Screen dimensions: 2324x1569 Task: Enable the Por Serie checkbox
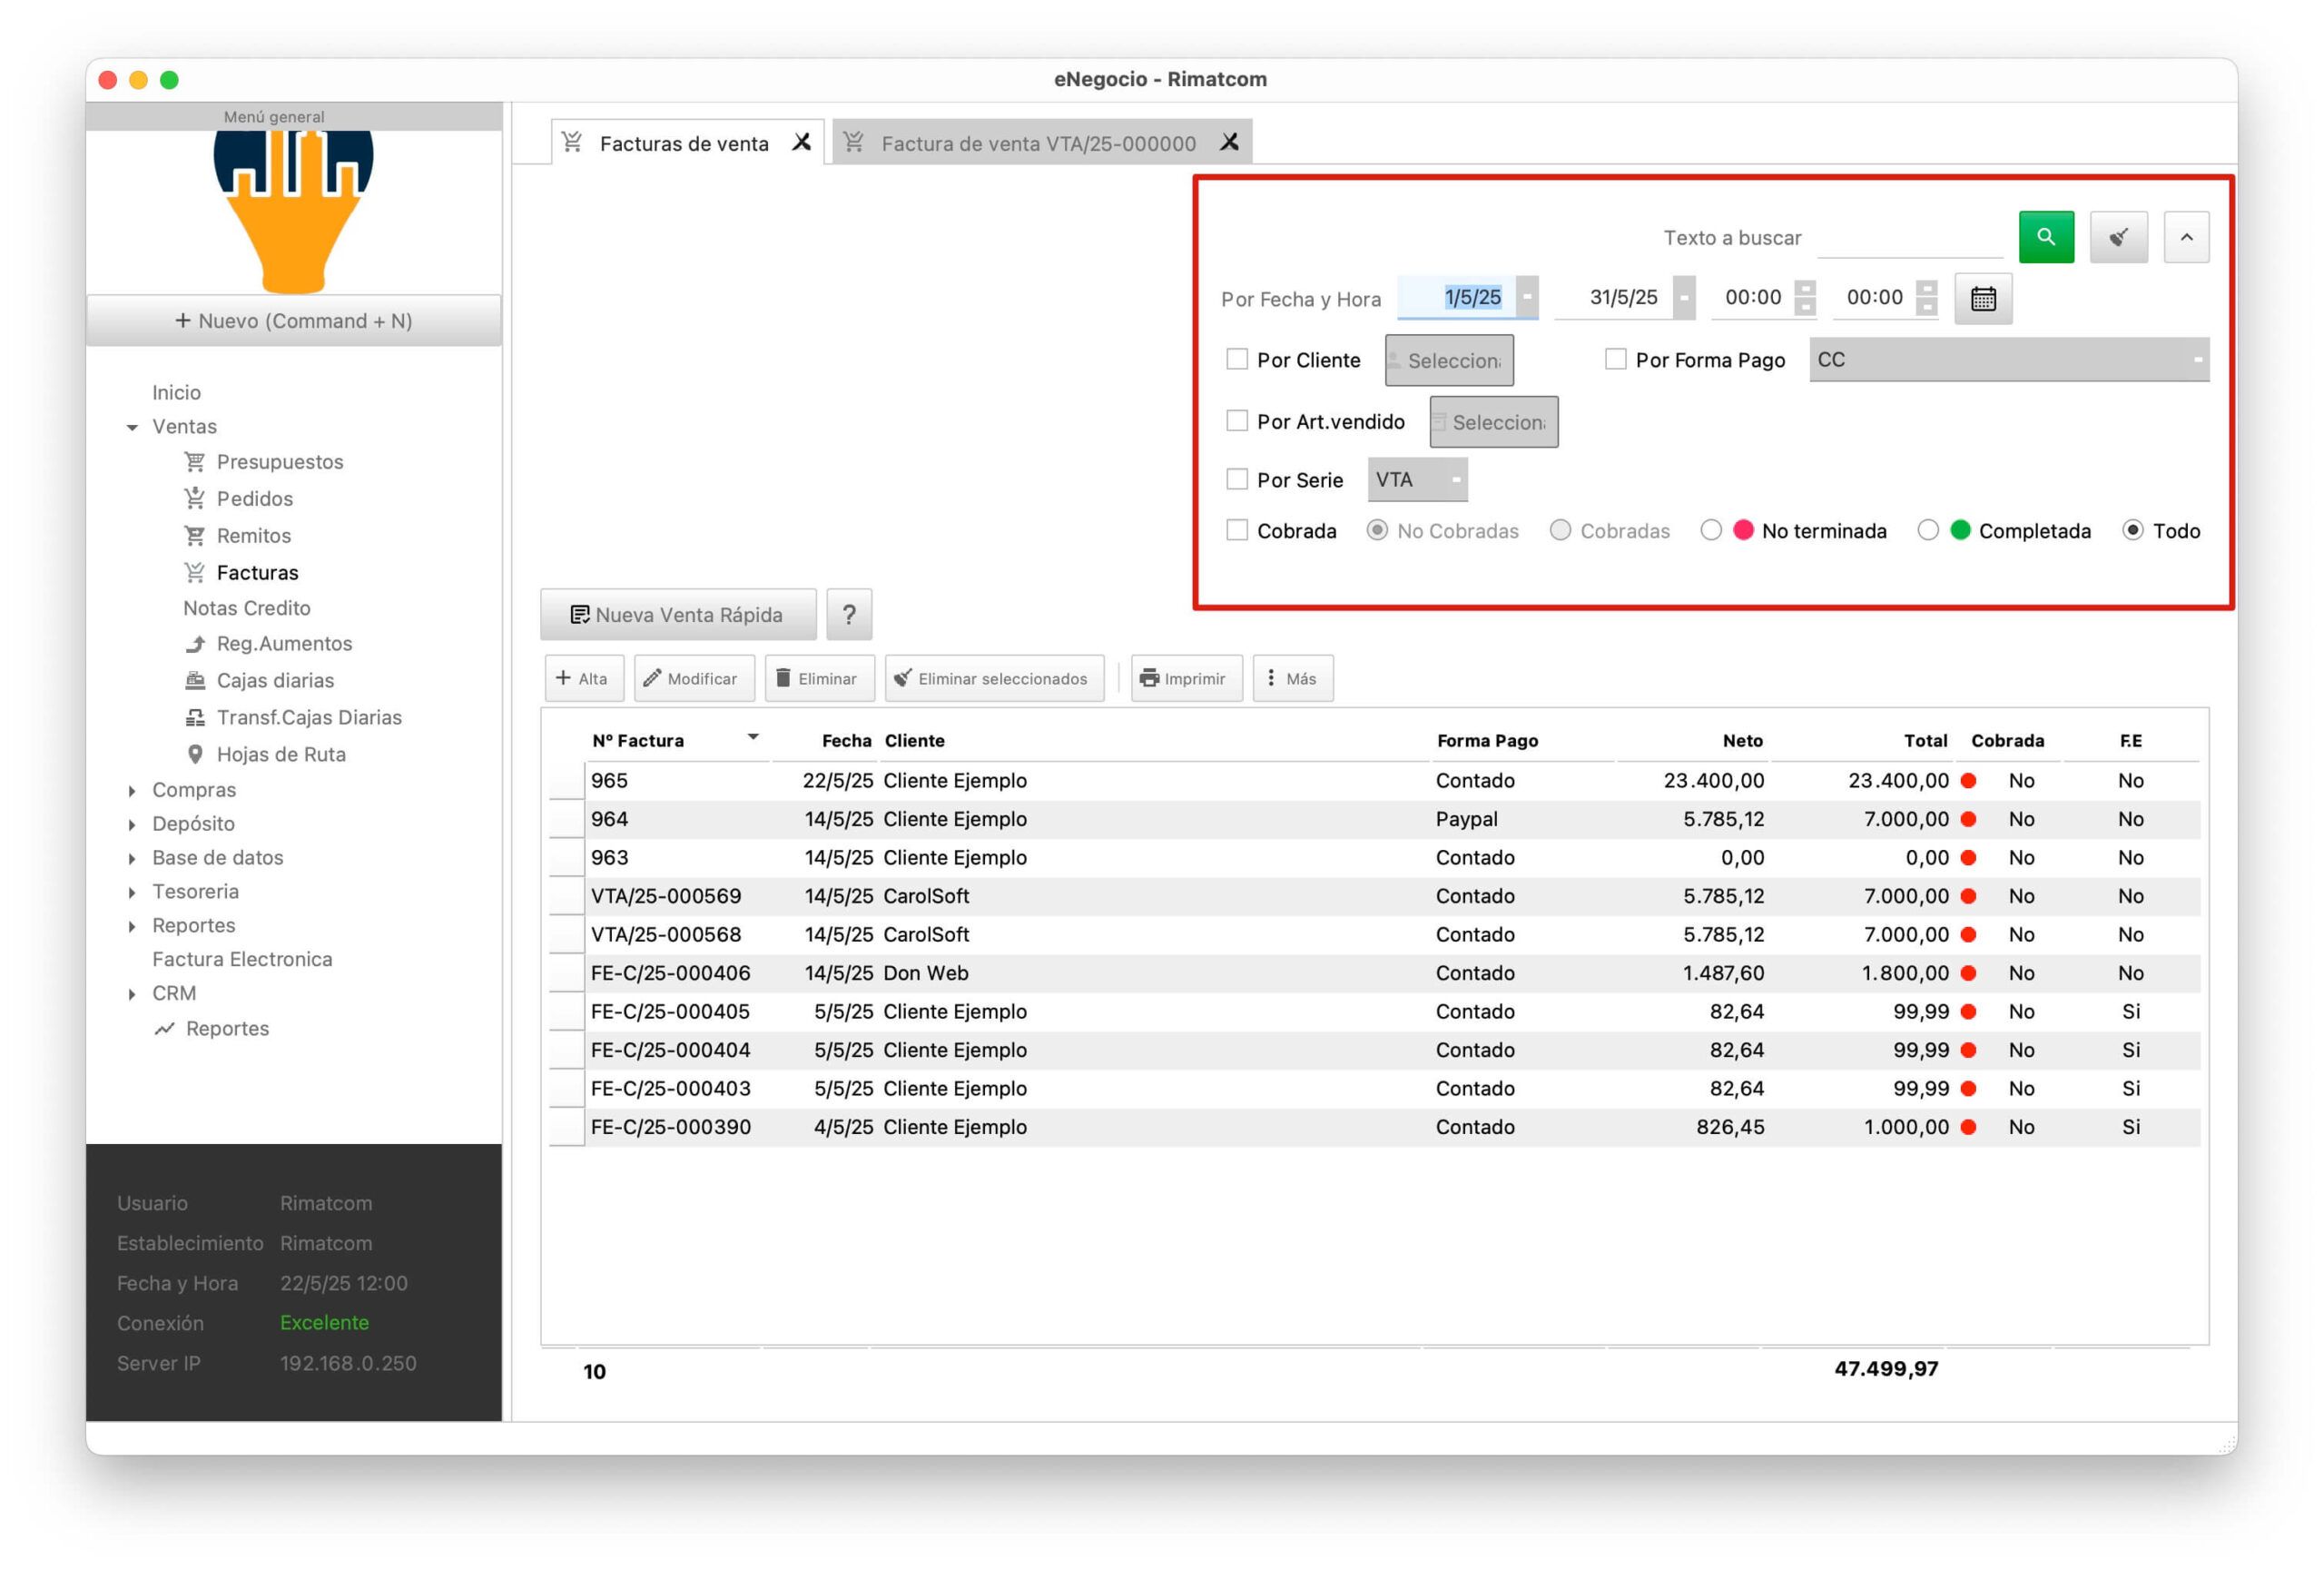(1236, 479)
